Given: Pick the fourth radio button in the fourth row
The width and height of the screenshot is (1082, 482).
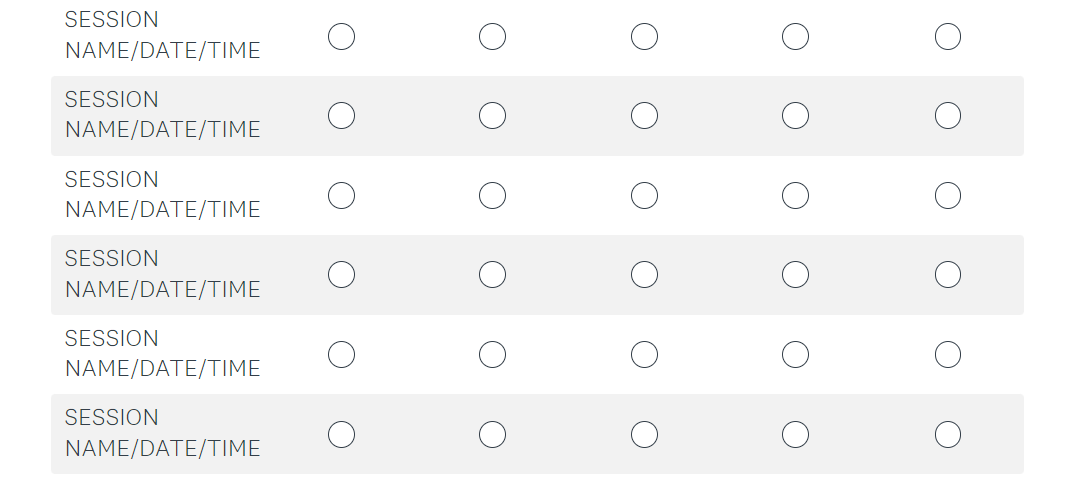Looking at the screenshot, I should pos(795,275).
